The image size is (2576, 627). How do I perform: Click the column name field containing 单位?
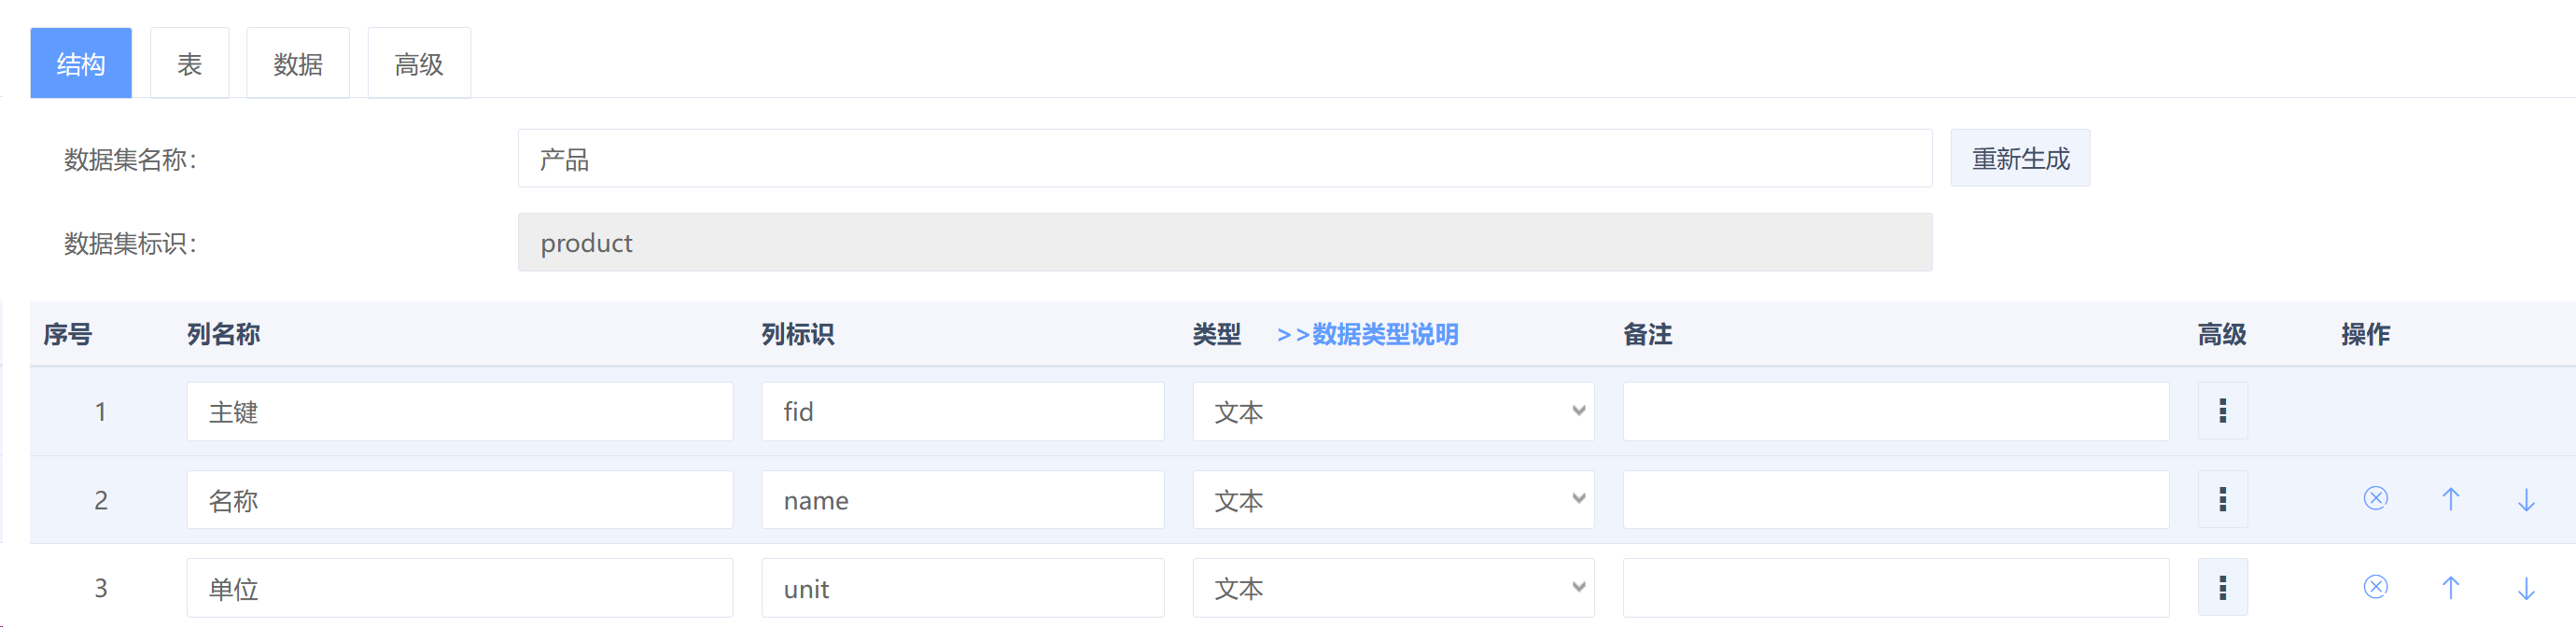click(460, 587)
